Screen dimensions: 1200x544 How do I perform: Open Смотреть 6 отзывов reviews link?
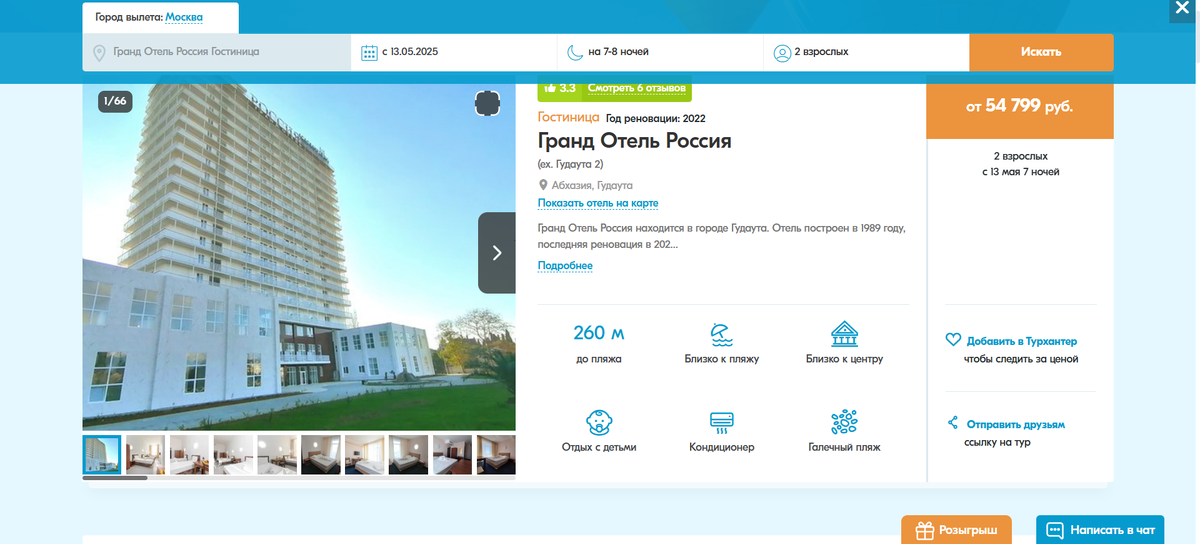click(637, 88)
